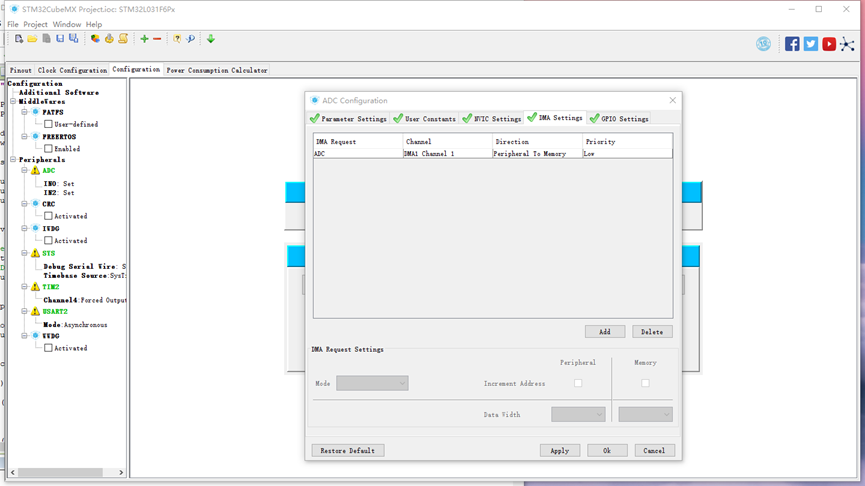The width and height of the screenshot is (865, 486).
Task: Click the Open Project folder icon
Action: (x=33, y=39)
